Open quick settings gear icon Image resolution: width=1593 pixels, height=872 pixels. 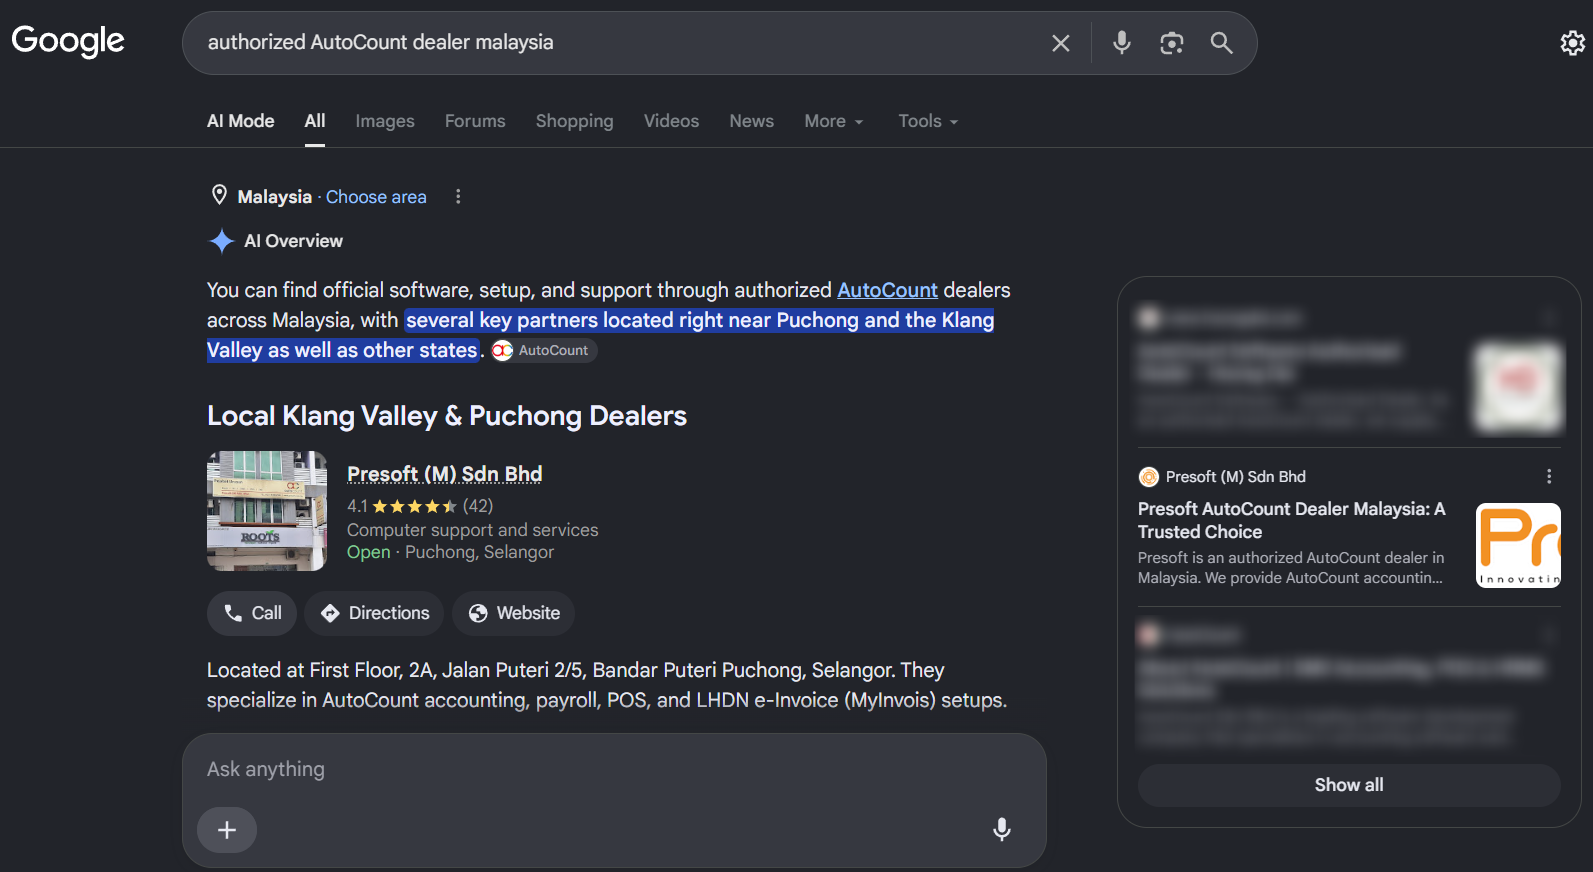click(x=1573, y=43)
